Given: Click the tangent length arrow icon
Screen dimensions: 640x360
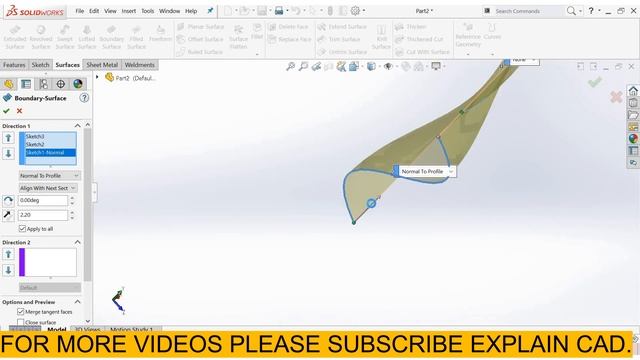Looking at the screenshot, I should tap(8, 215).
